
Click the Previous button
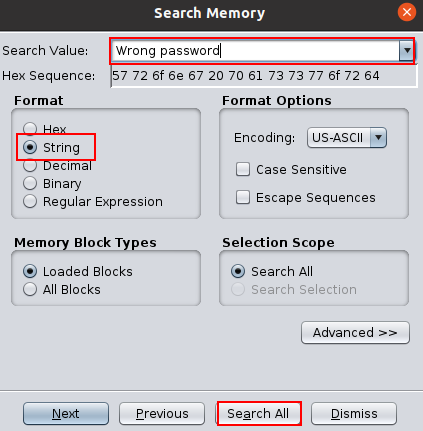[162, 413]
